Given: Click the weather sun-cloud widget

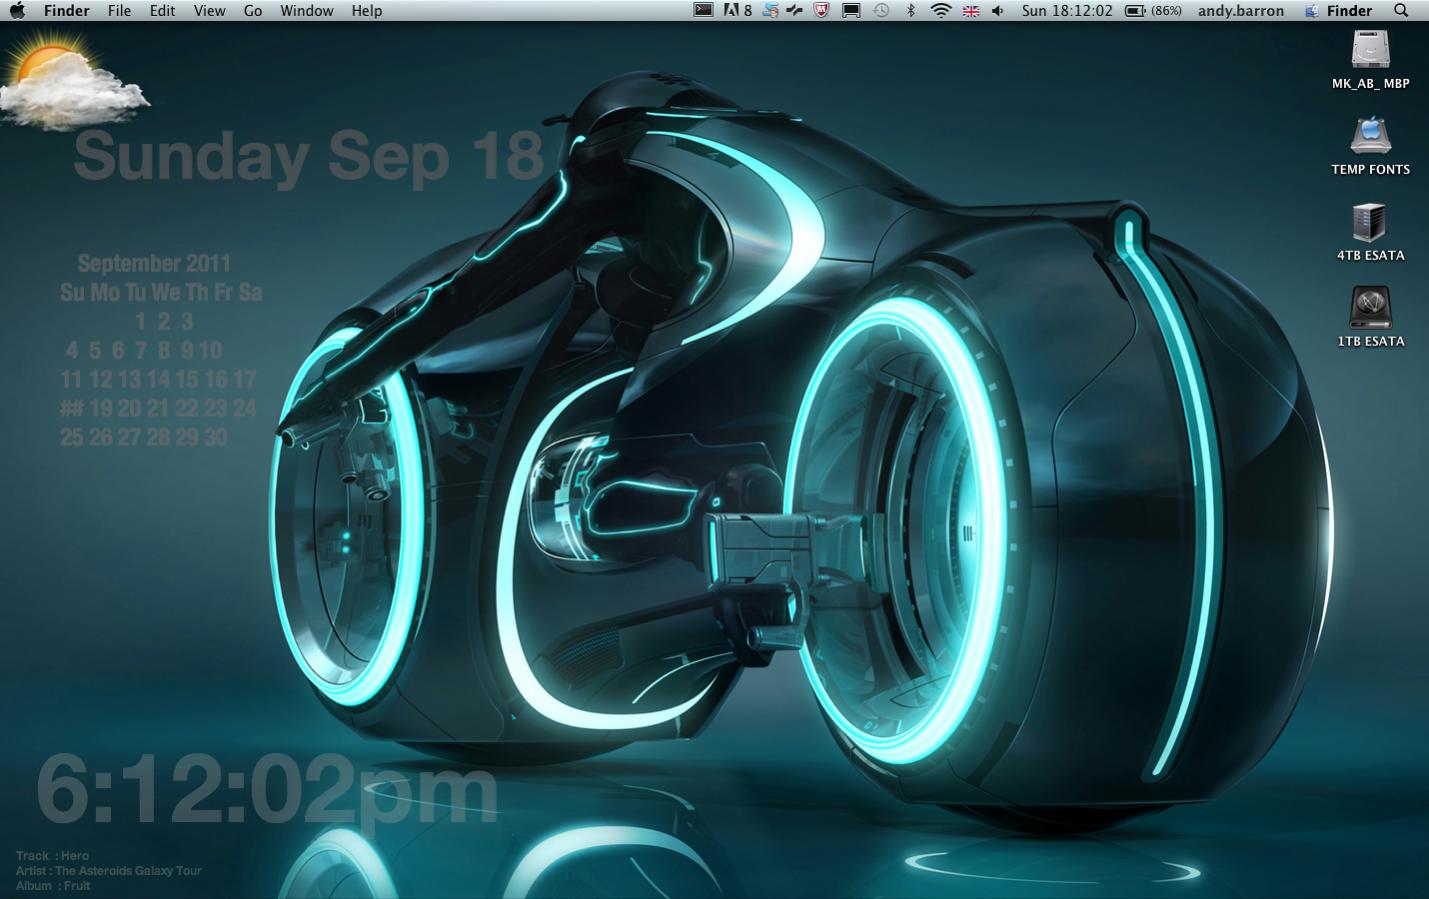Looking at the screenshot, I should [x=73, y=81].
